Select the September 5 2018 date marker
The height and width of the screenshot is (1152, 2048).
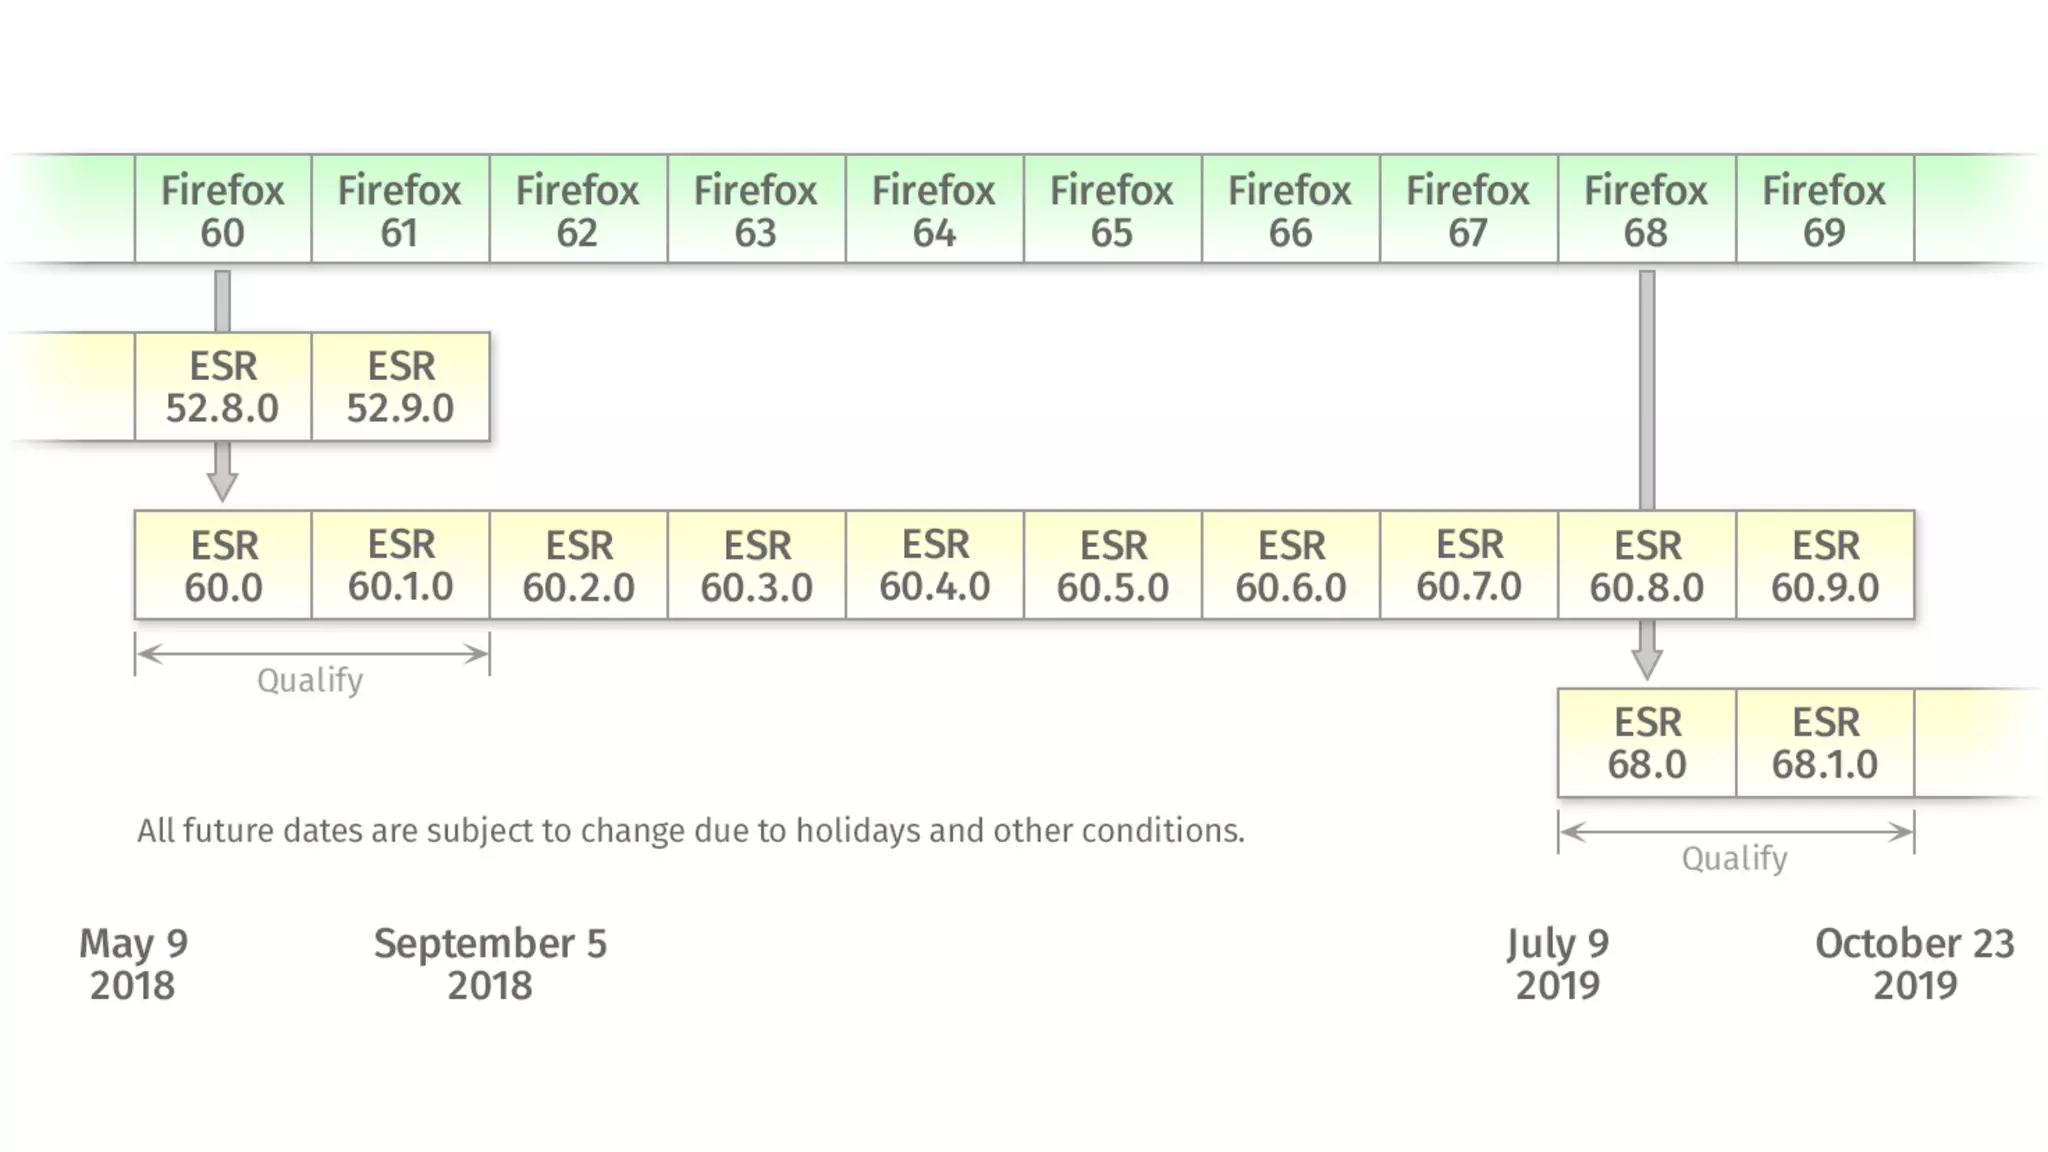click(x=490, y=964)
